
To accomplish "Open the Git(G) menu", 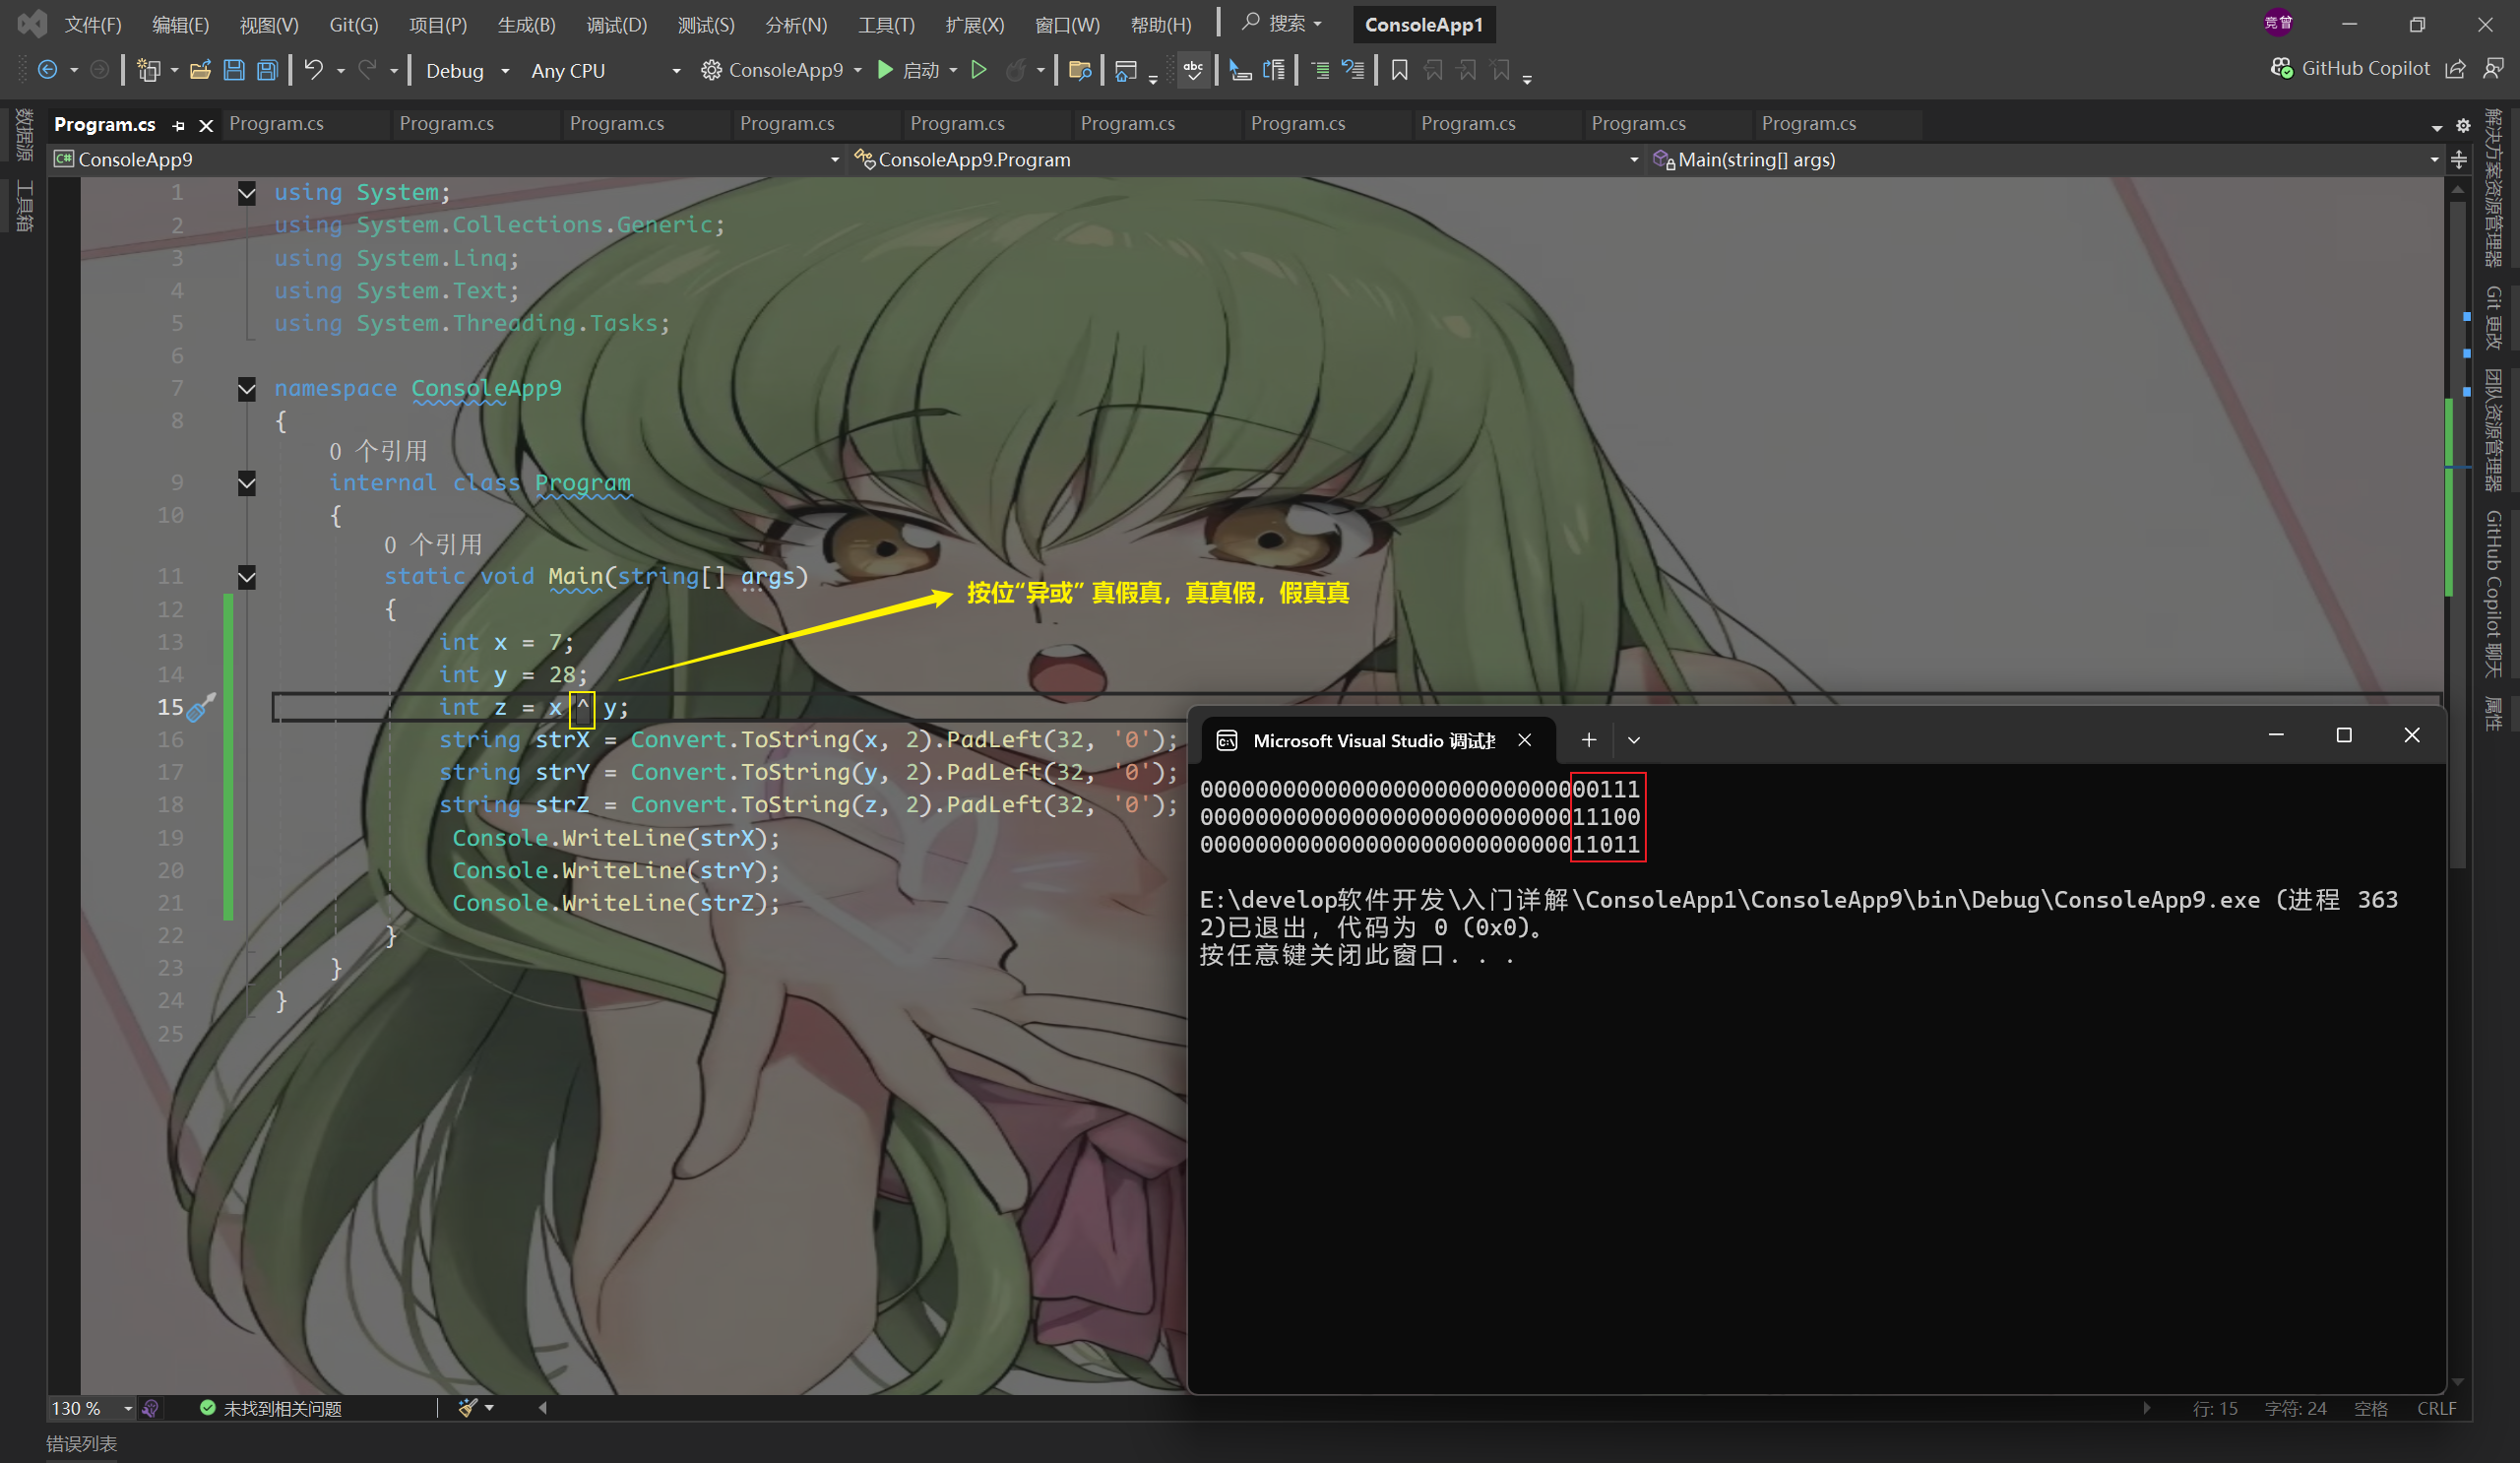I will coord(353,24).
